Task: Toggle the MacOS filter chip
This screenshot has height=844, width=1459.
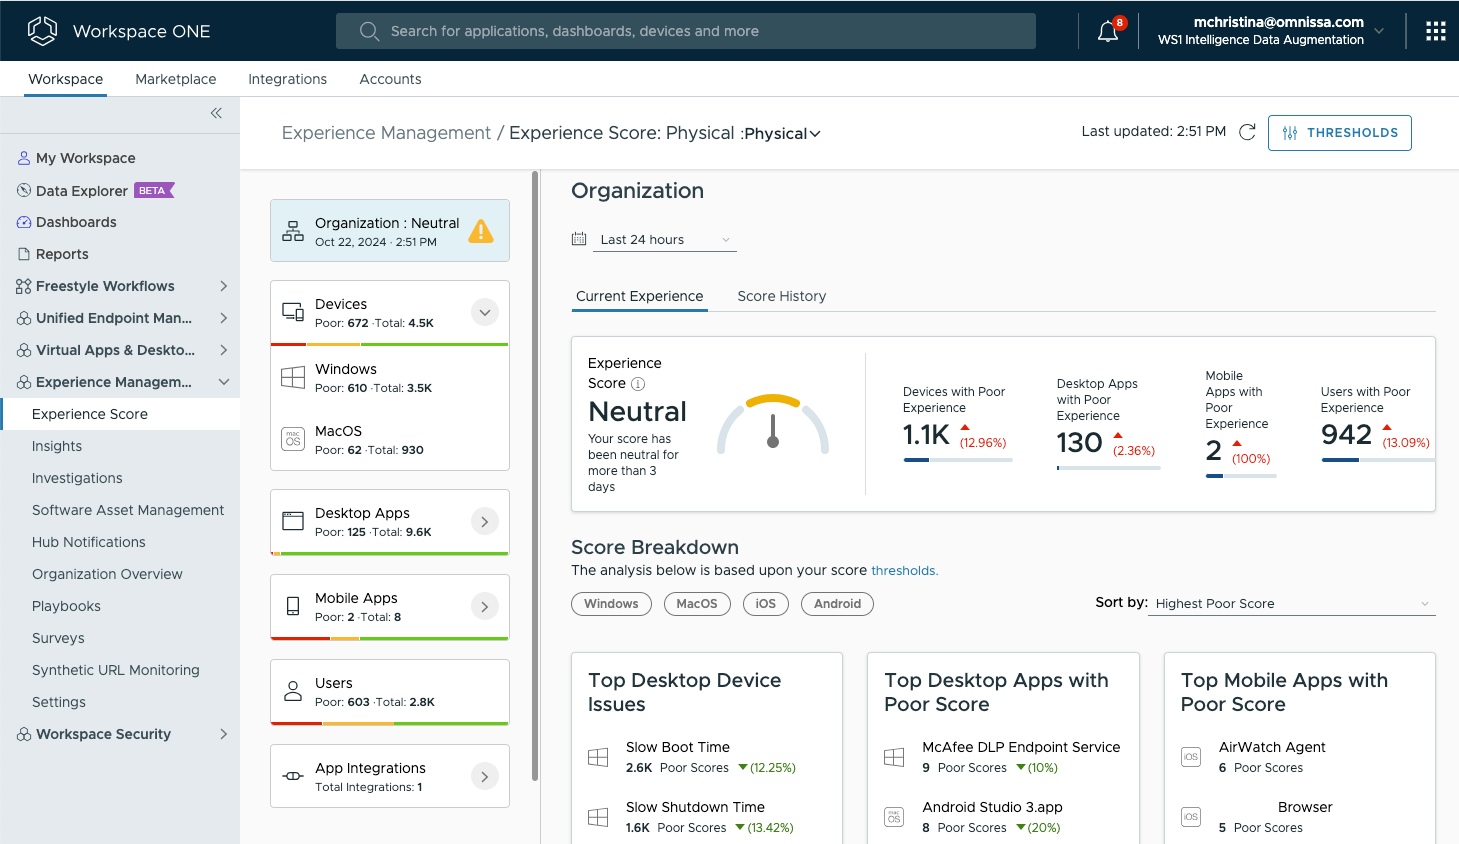Action: (x=697, y=604)
